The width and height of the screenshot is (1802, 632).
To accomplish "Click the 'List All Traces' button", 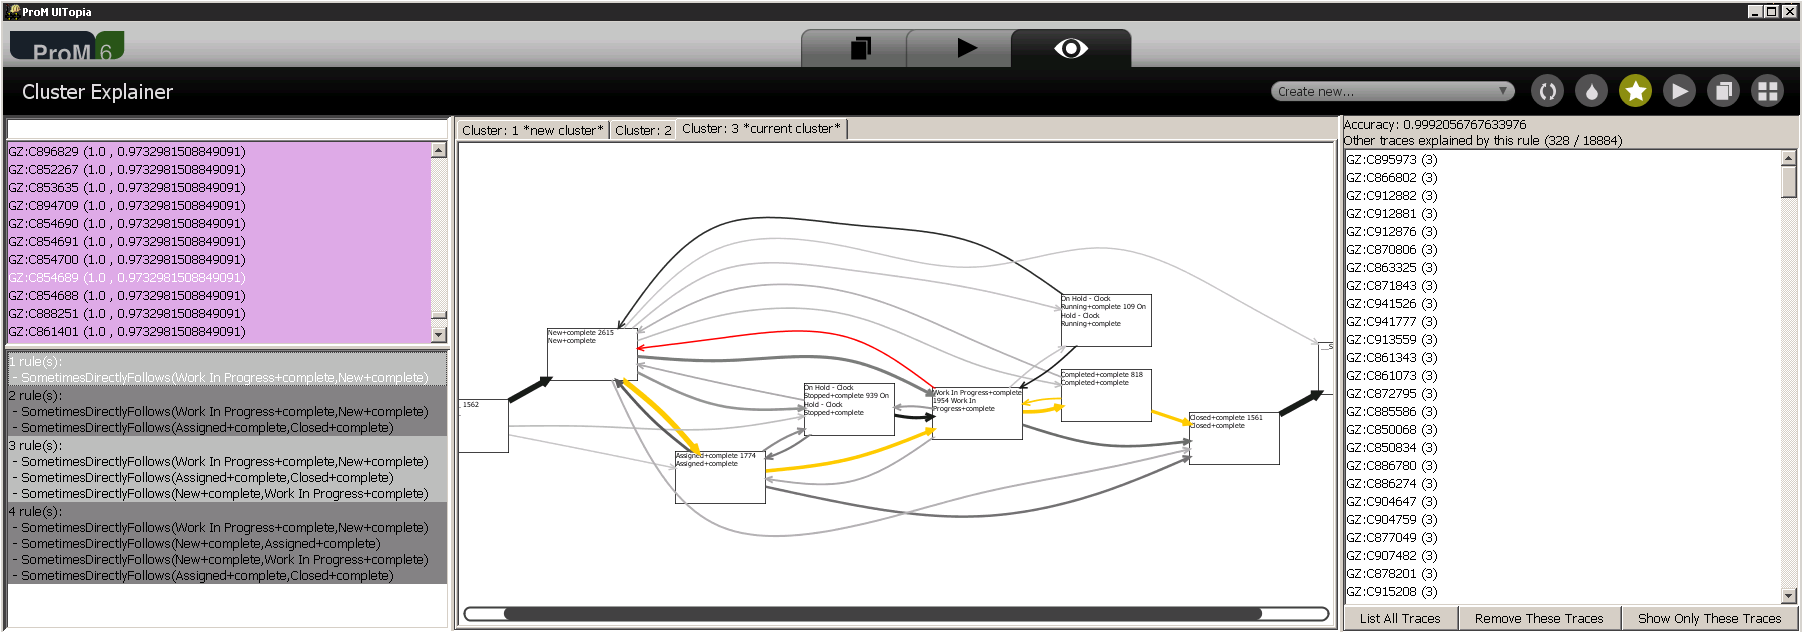I will [1400, 618].
